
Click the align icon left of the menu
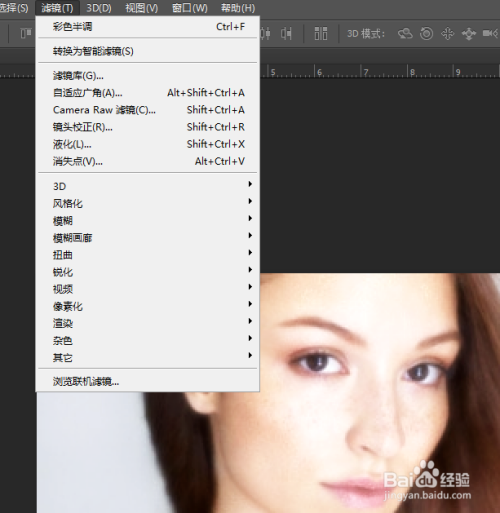pos(26,33)
